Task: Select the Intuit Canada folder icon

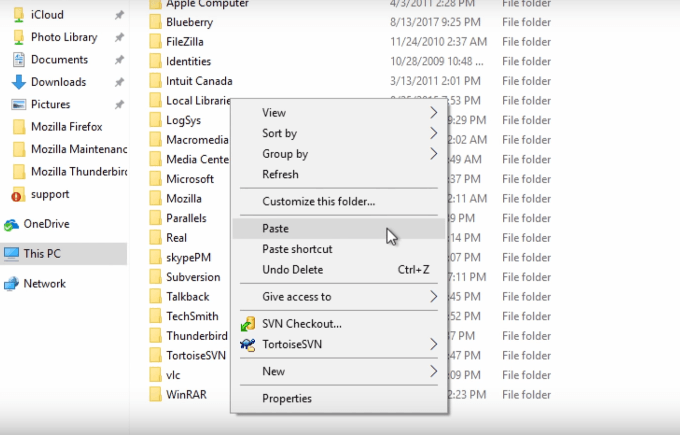Action: pyautogui.click(x=155, y=81)
